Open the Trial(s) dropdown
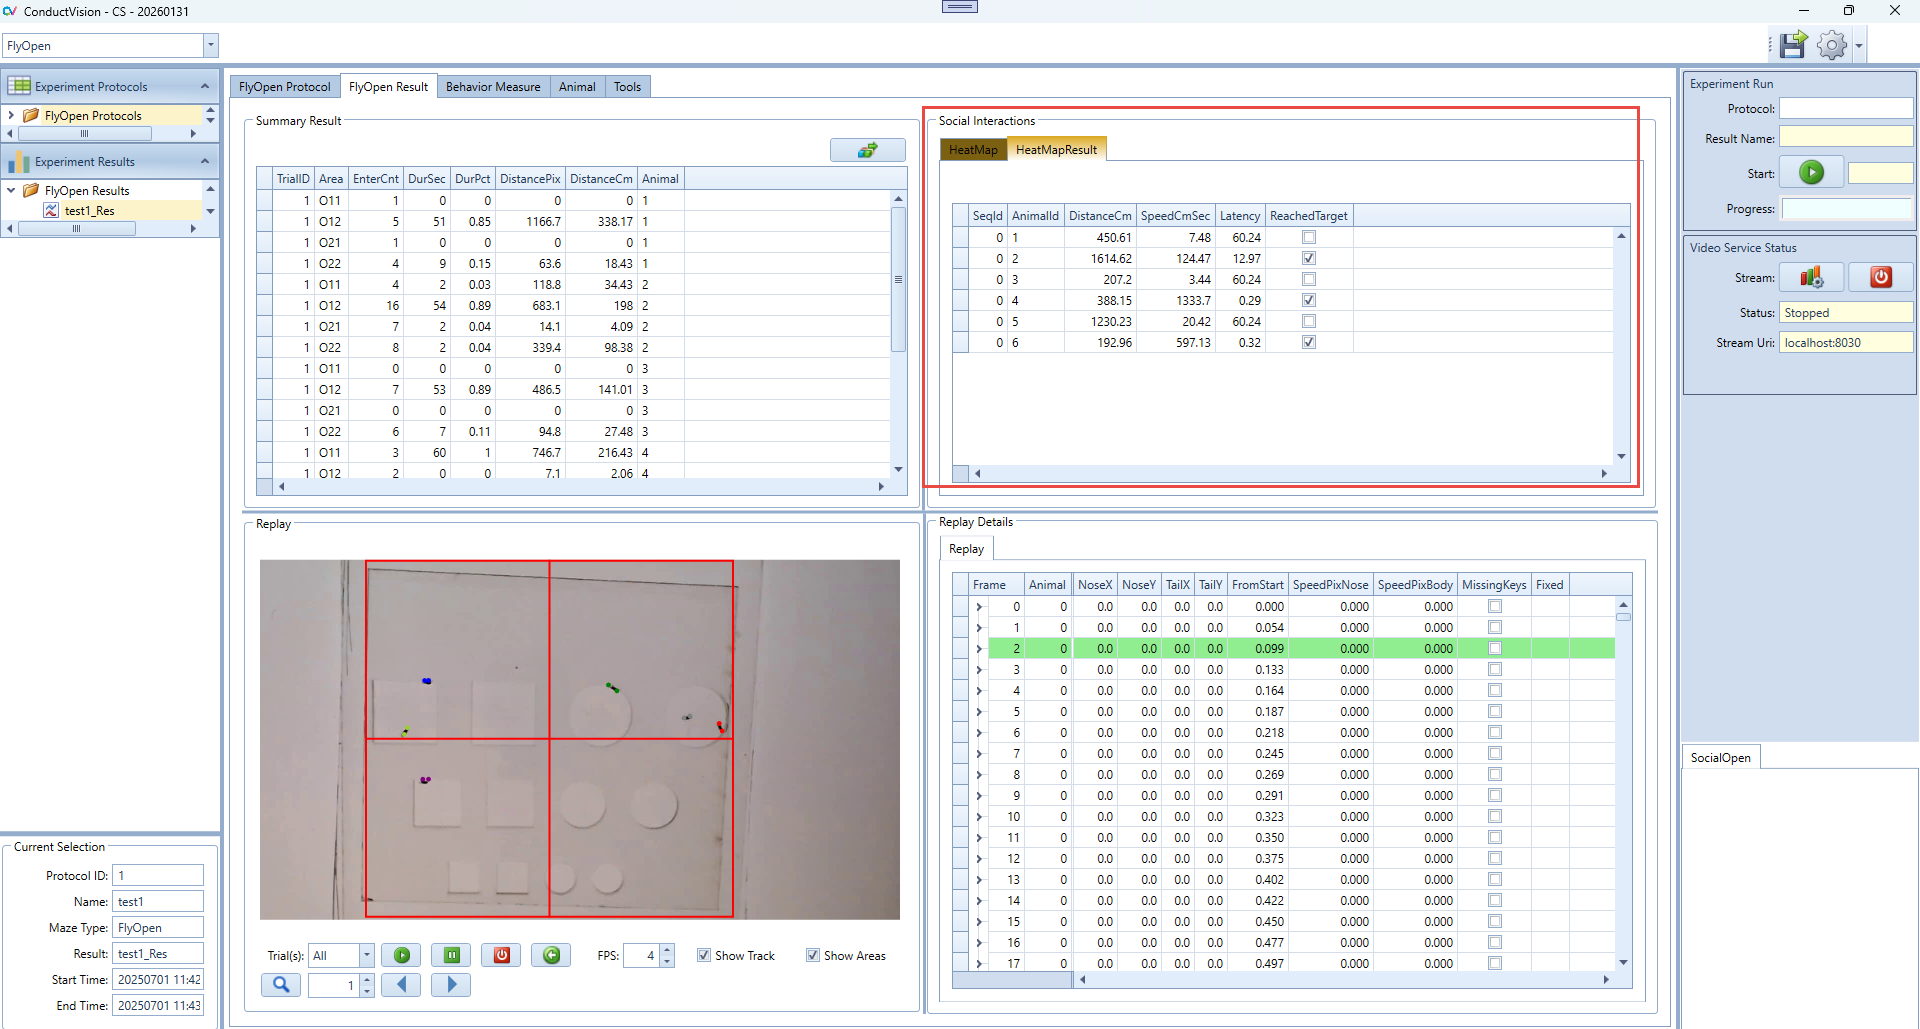Viewport: 1920px width, 1029px height. 366,955
